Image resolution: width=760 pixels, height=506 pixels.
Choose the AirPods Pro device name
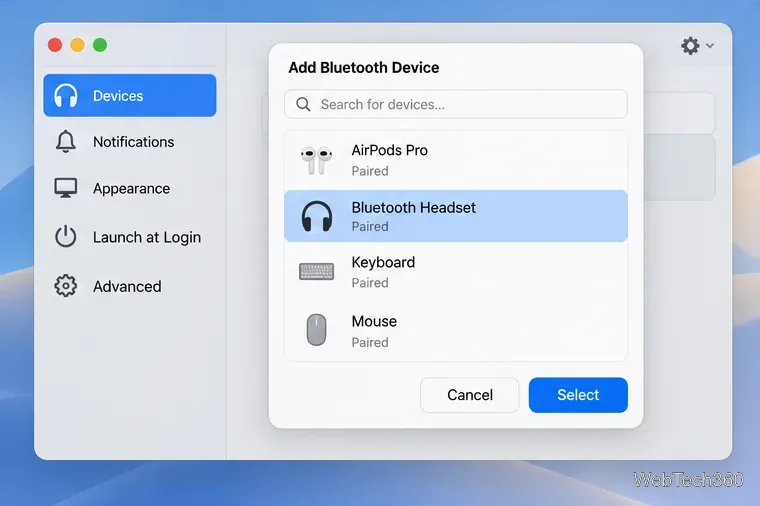(x=390, y=150)
